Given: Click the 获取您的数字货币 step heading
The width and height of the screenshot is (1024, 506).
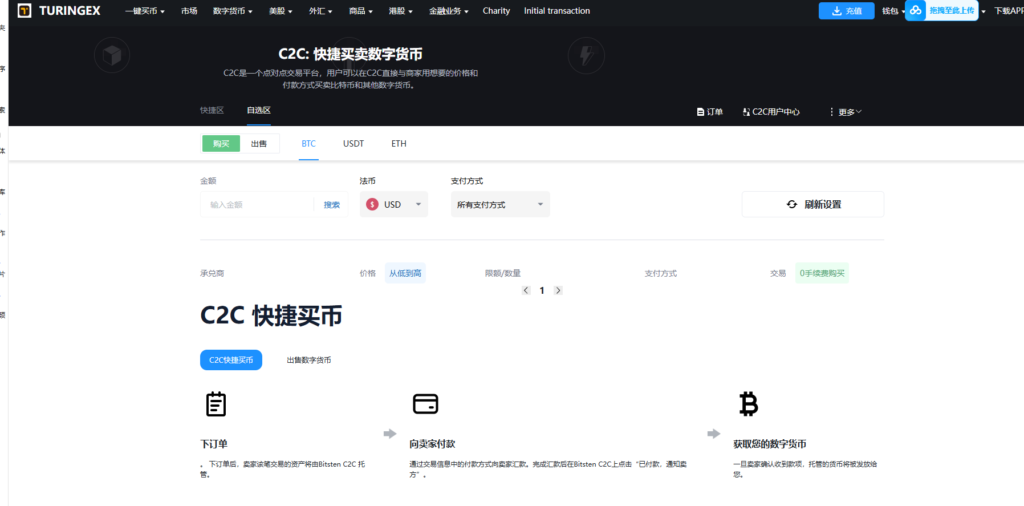Looking at the screenshot, I should [x=770, y=444].
